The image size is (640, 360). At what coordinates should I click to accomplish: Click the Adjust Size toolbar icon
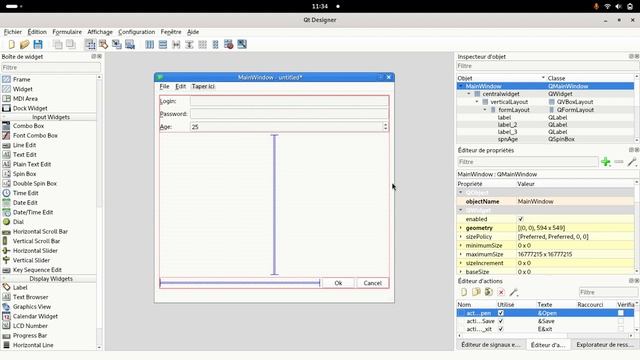point(242,44)
